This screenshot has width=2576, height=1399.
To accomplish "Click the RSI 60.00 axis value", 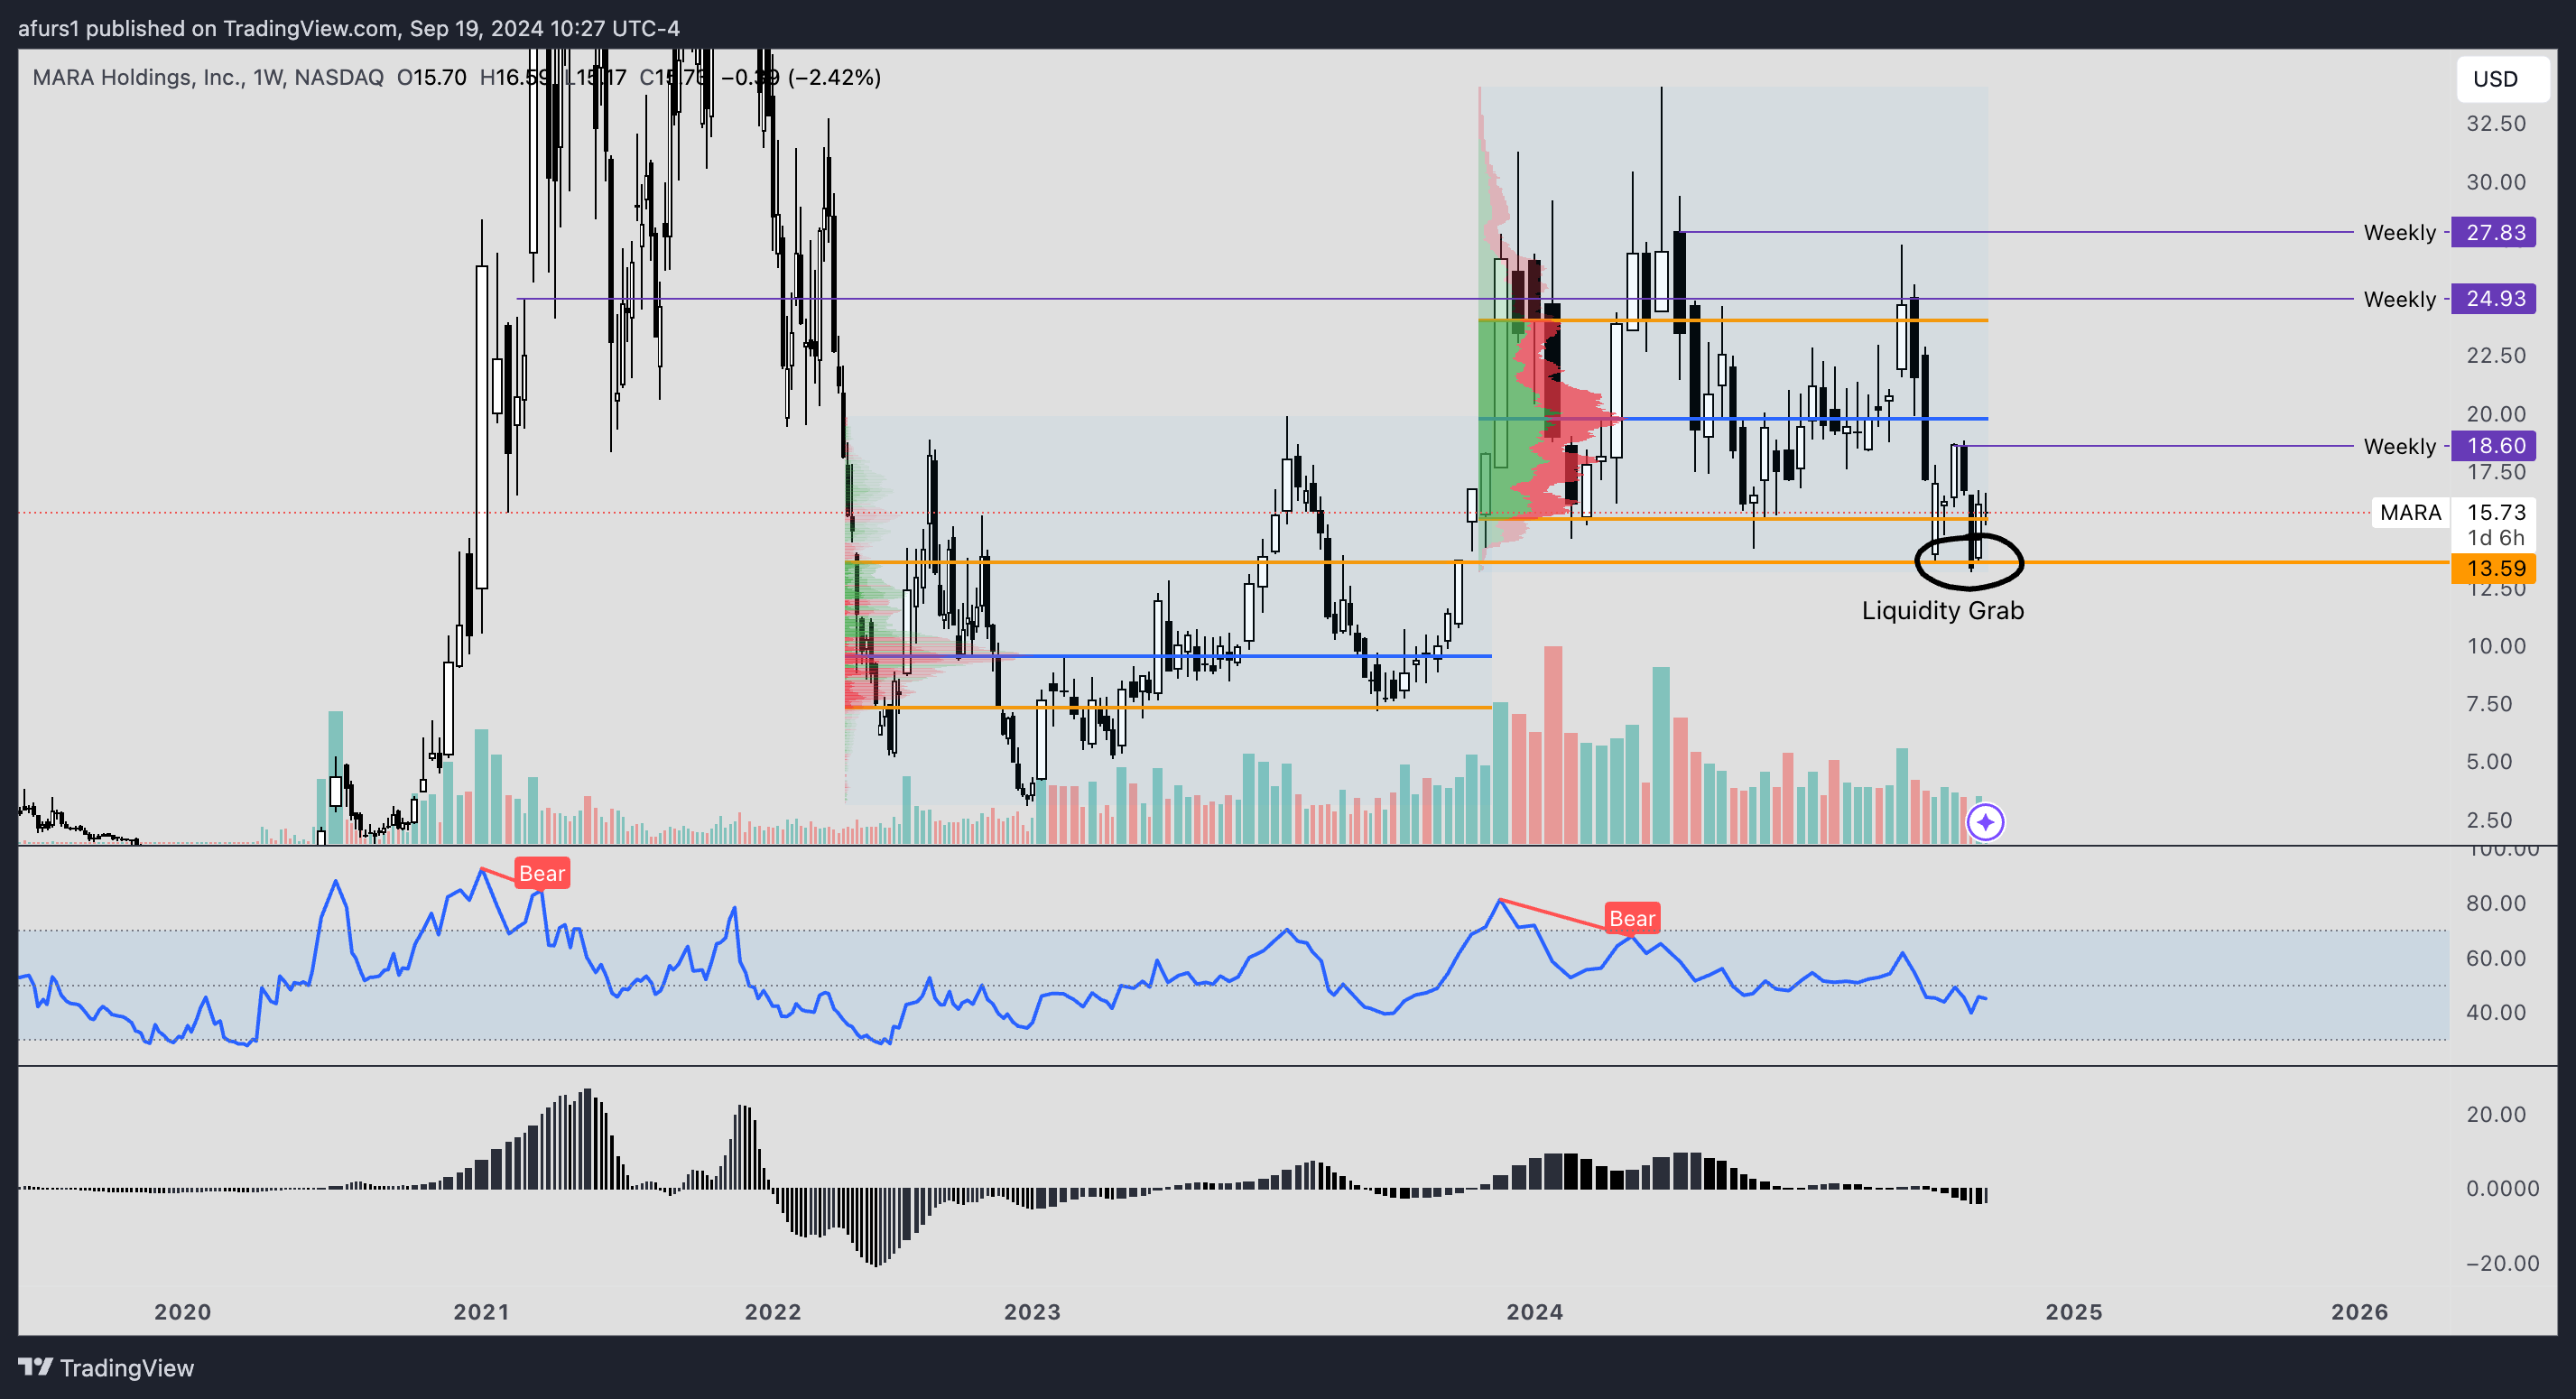I will click(2495, 958).
